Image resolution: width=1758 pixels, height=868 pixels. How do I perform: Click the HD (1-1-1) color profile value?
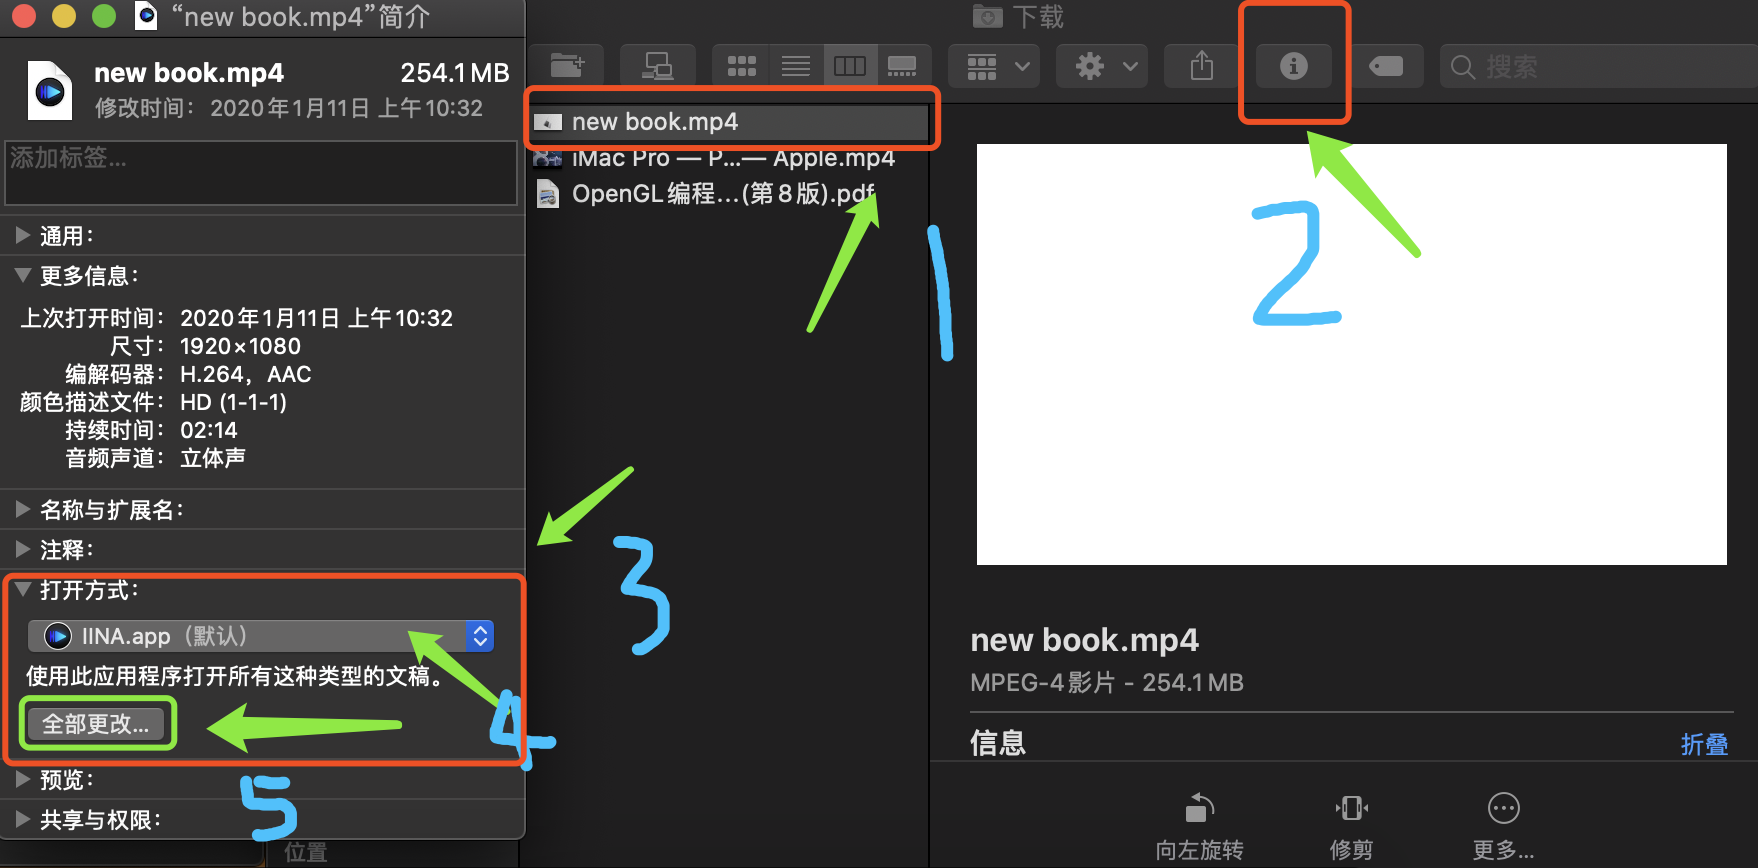(x=233, y=402)
